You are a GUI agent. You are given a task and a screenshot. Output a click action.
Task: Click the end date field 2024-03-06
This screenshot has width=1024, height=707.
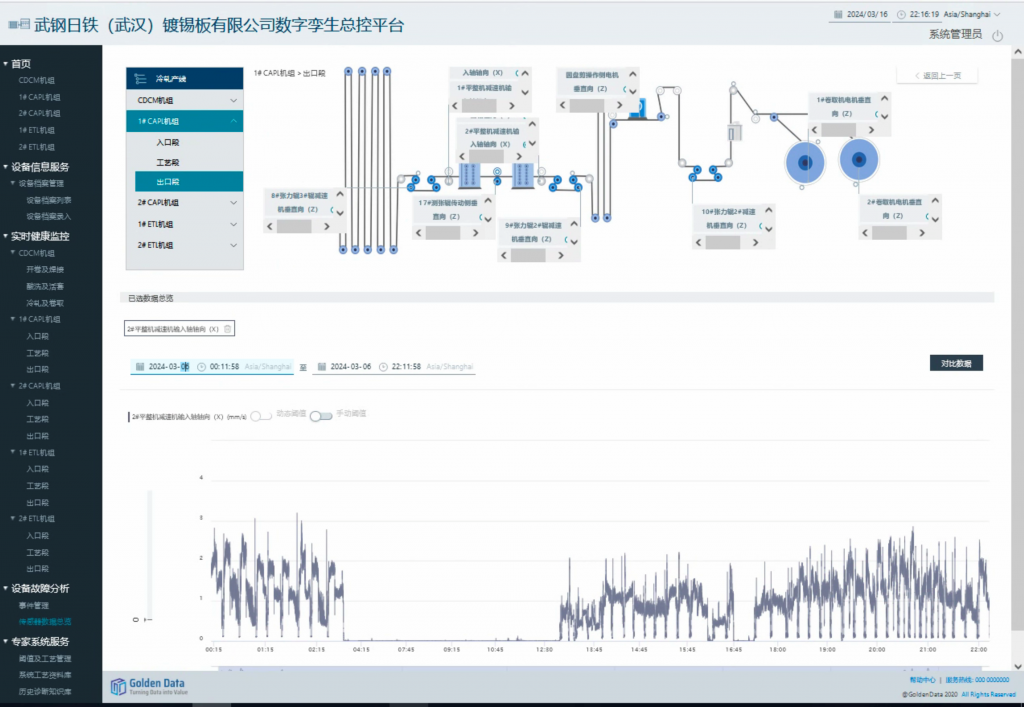pyautogui.click(x=351, y=367)
